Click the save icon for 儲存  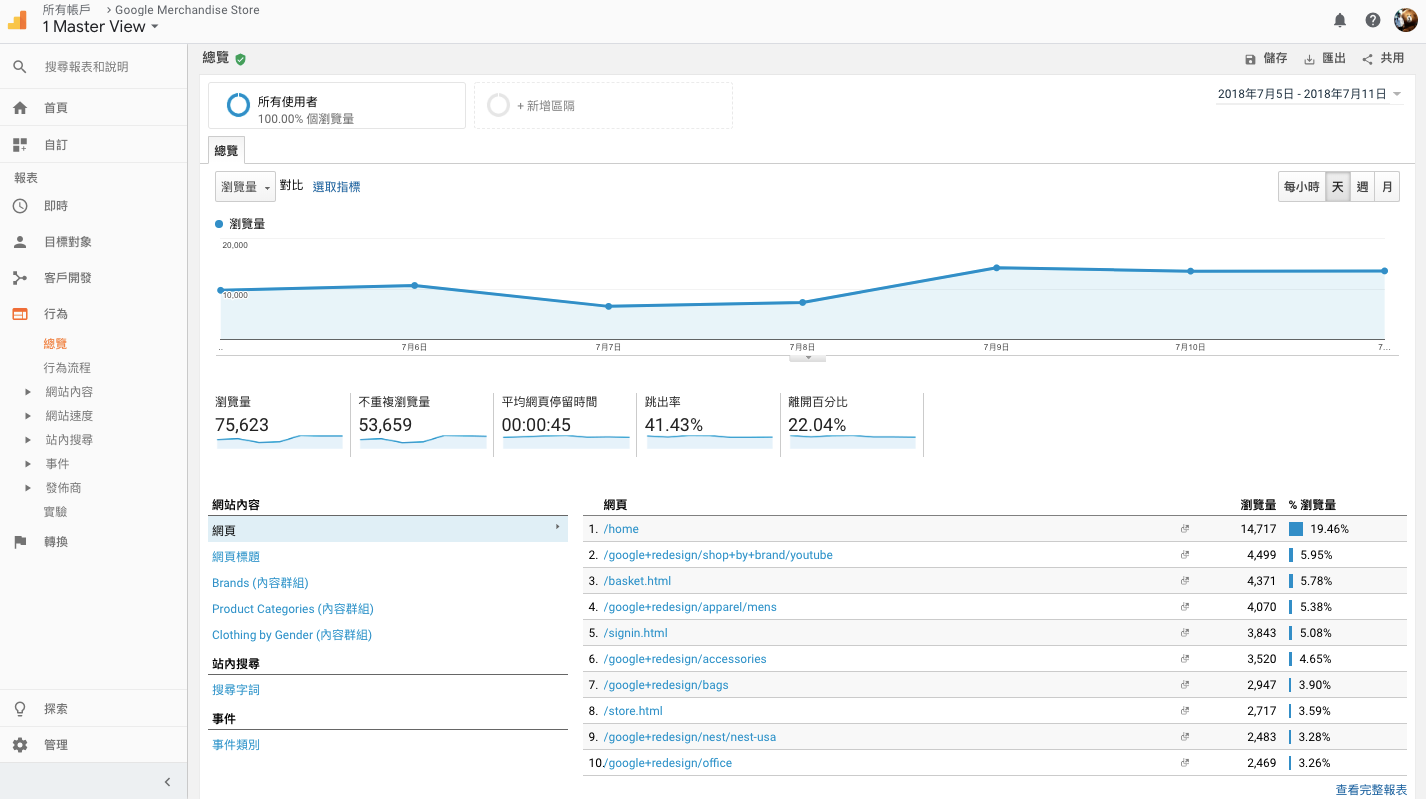tap(1250, 60)
